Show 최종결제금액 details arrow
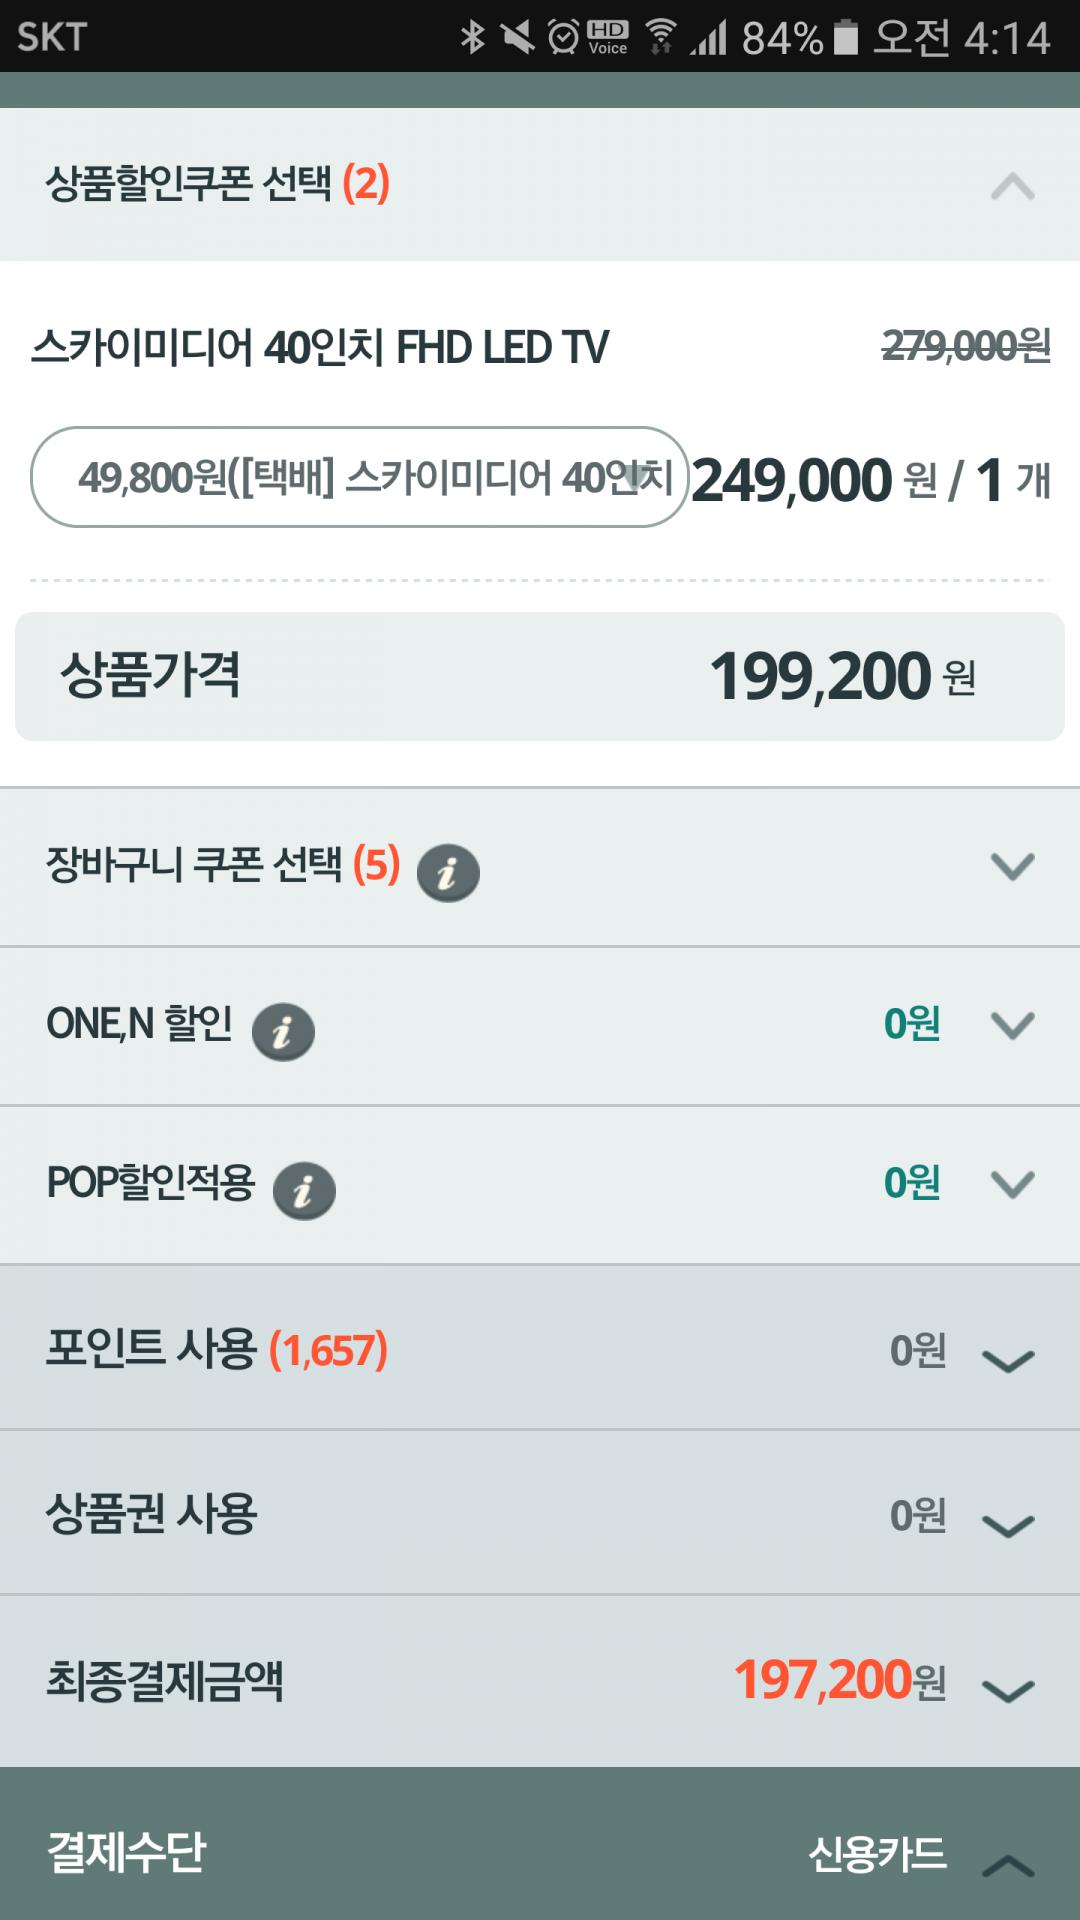Image resolution: width=1080 pixels, height=1920 pixels. (x=1008, y=1690)
